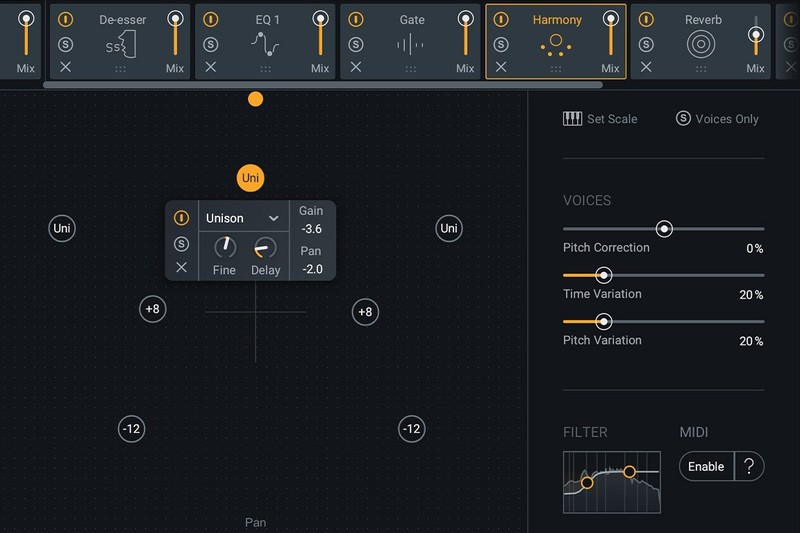This screenshot has width=800, height=533.
Task: Select the EQ 1 module icon
Action: coord(265,45)
